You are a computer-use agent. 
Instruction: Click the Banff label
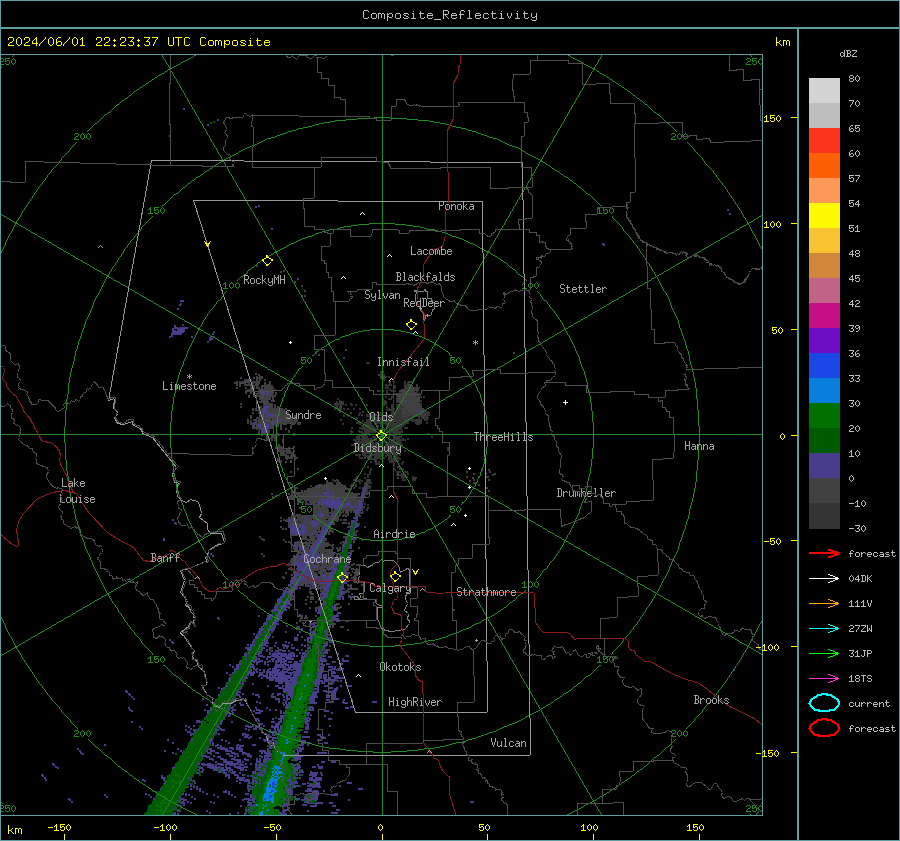click(165, 557)
